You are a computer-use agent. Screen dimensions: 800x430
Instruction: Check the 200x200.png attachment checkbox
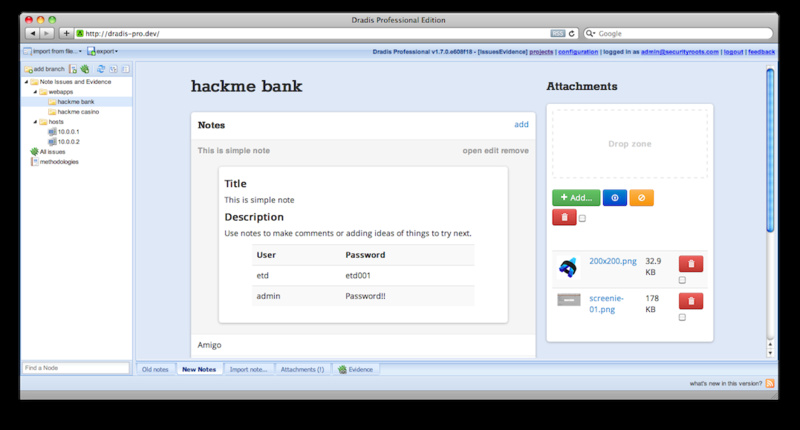(682, 280)
